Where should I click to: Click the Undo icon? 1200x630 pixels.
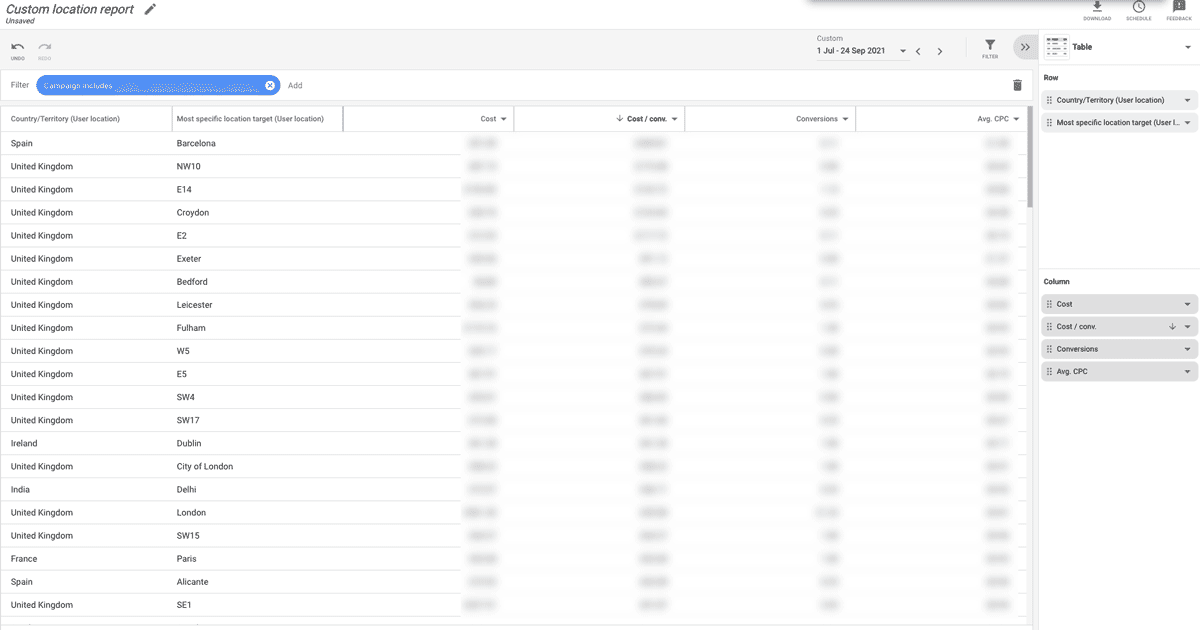[16, 47]
